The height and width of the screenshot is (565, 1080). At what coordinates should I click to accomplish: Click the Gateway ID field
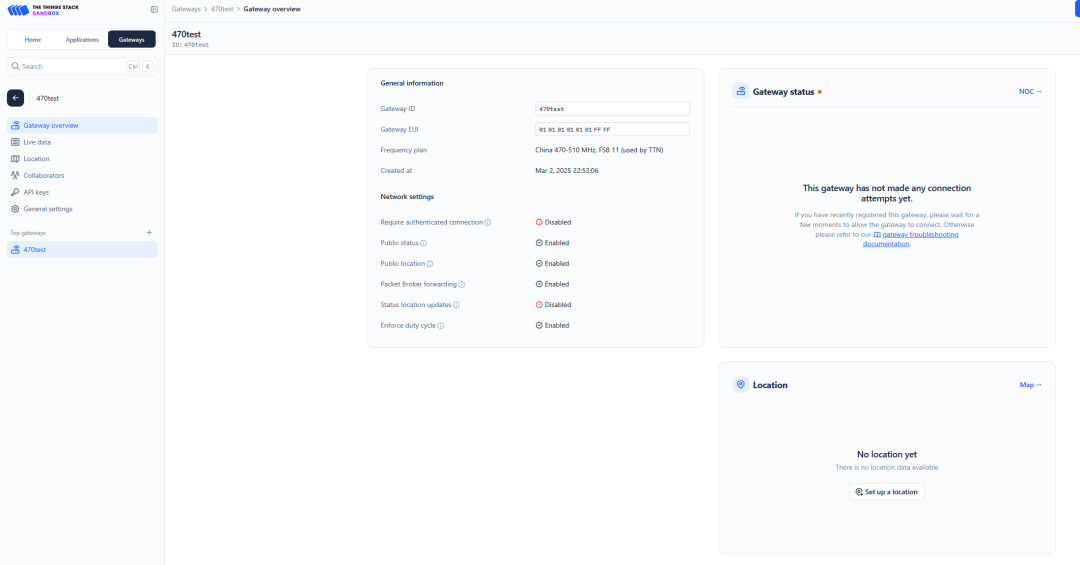(x=612, y=109)
